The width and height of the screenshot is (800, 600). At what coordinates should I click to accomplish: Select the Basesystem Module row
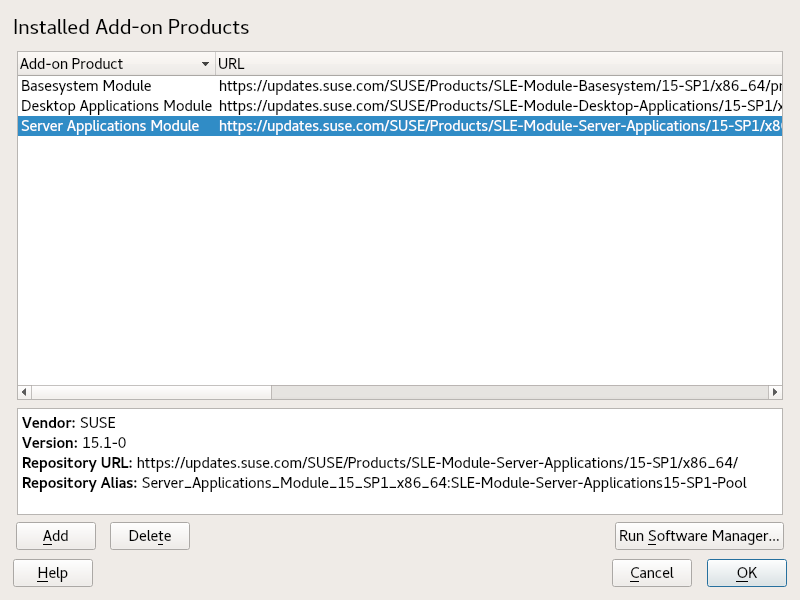click(x=86, y=86)
